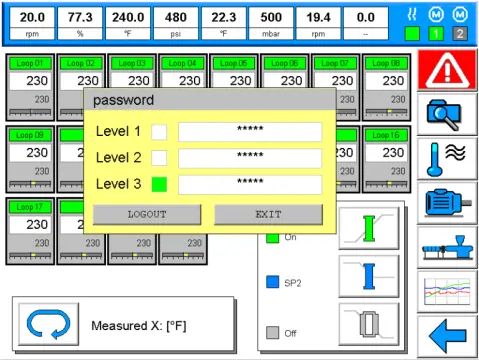479x360 pixels.
Task: Open the trend chart screen
Action: [447, 292]
